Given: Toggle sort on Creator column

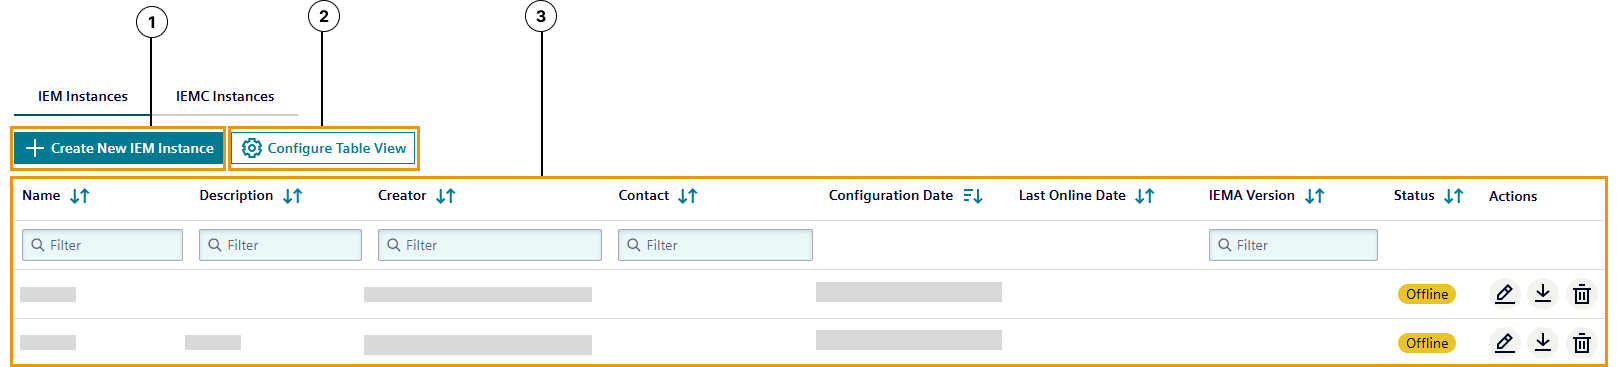Looking at the screenshot, I should (x=445, y=196).
